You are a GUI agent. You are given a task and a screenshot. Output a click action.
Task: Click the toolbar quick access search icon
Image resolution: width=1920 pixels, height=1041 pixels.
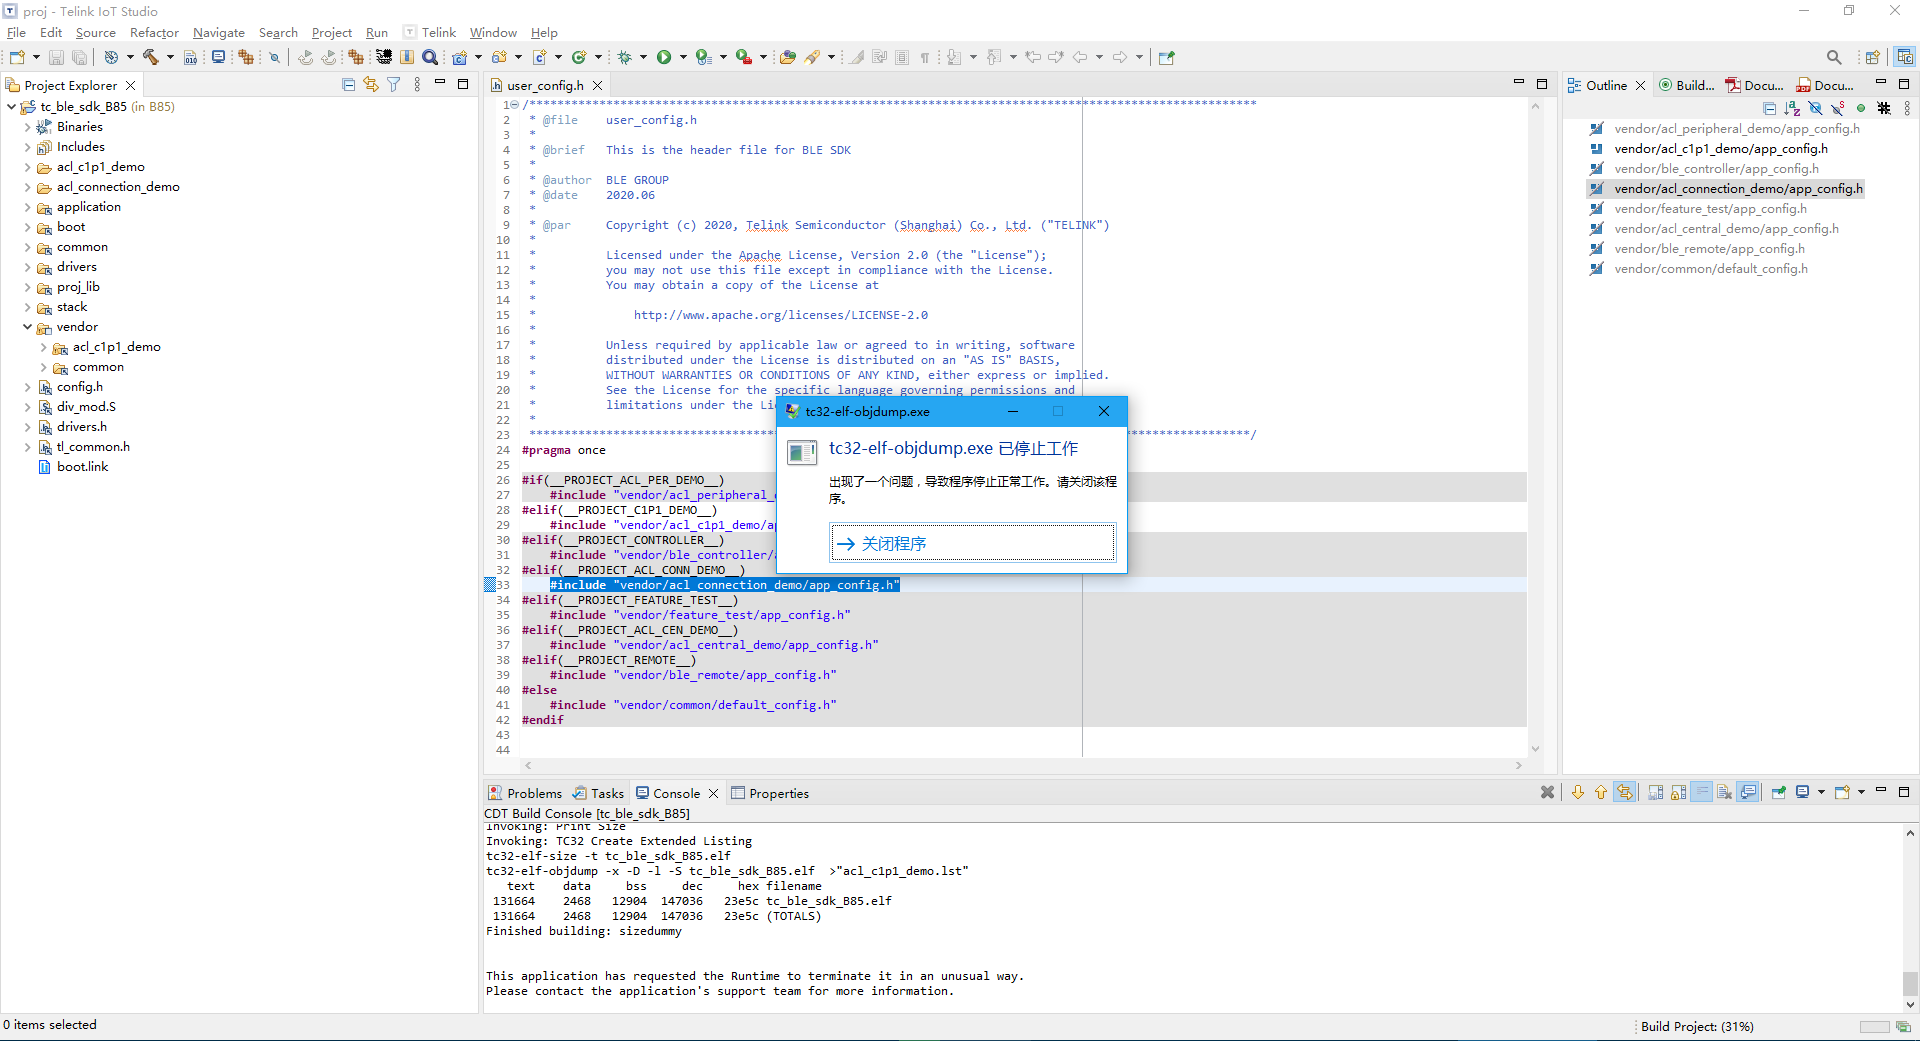(x=1834, y=57)
